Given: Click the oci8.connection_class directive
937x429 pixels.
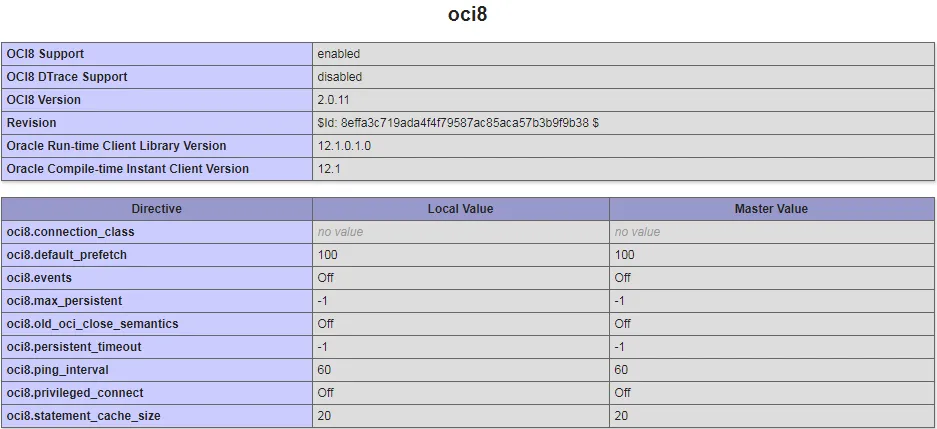Looking at the screenshot, I should (x=70, y=232).
